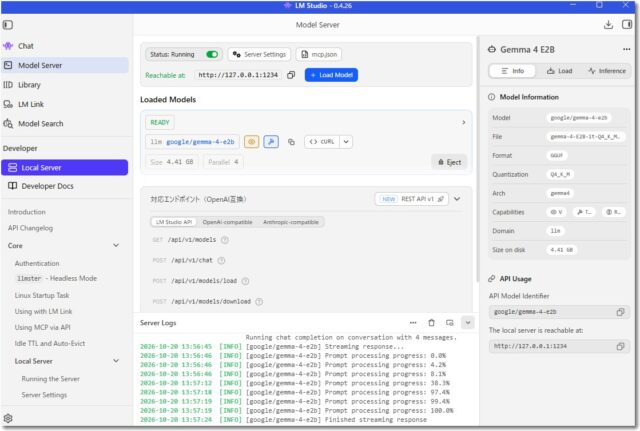Click the vision capability chip in Model Information
This screenshot has width=640, height=431.
pyautogui.click(x=556, y=212)
